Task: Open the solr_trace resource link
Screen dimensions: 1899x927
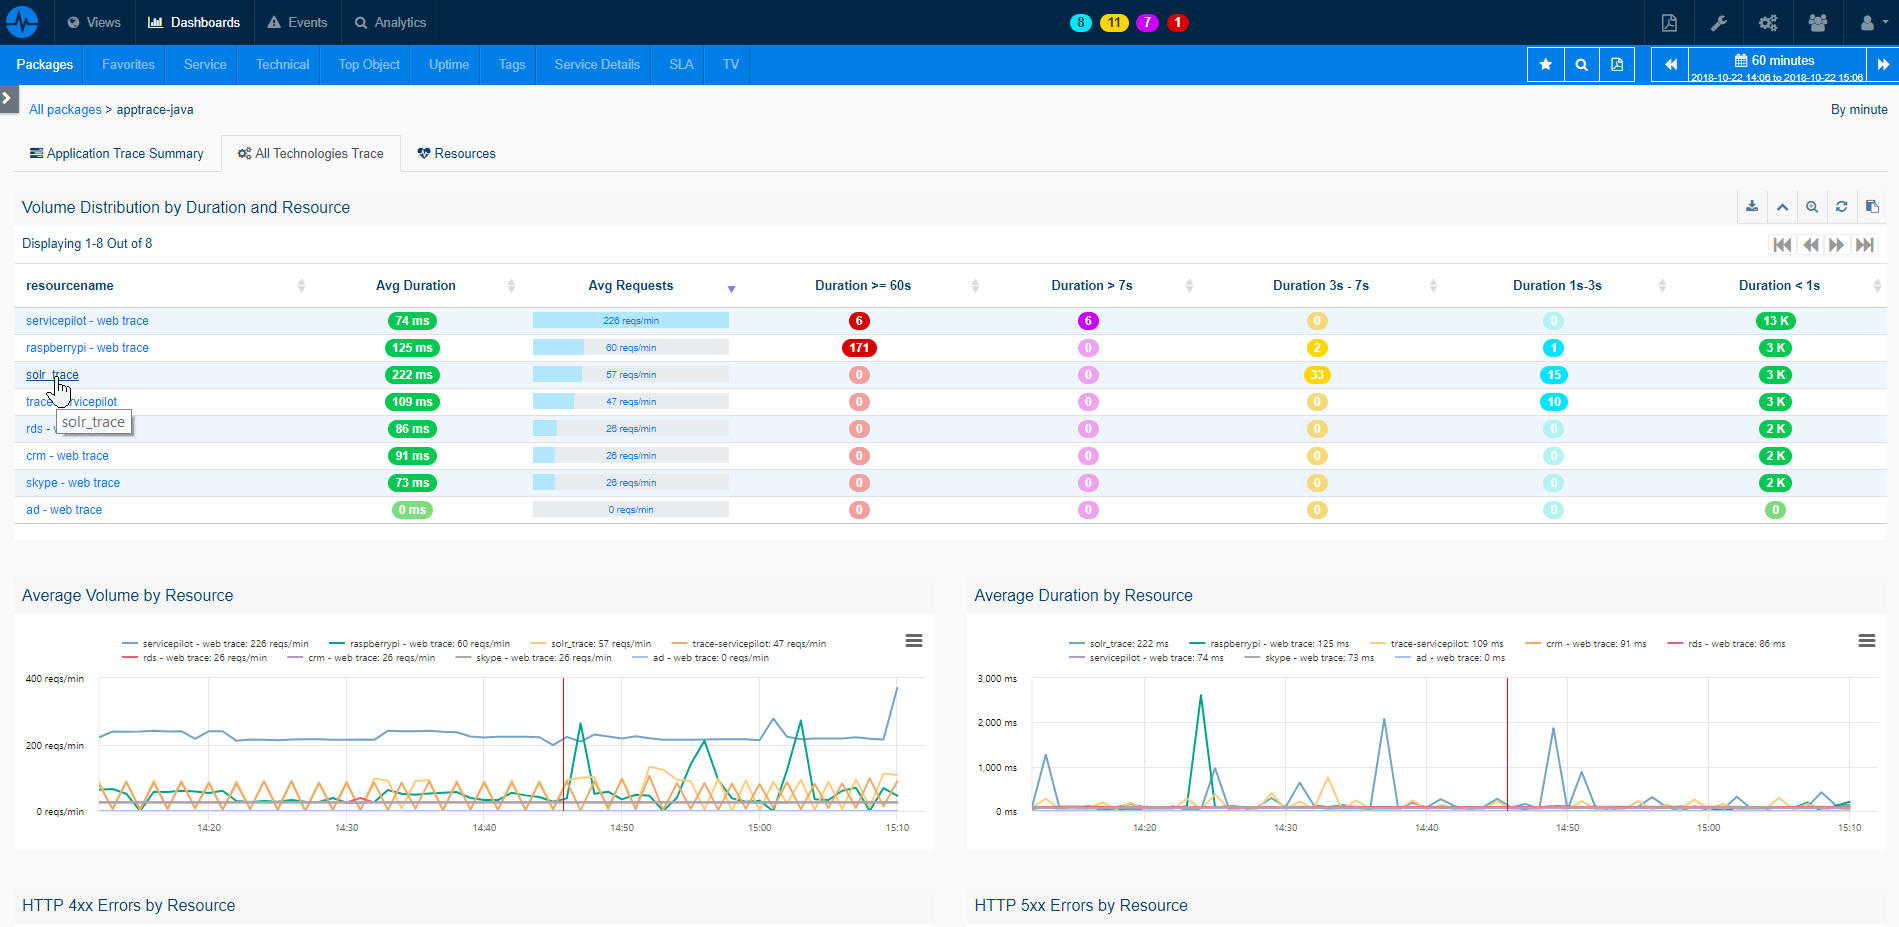Action: coord(52,375)
